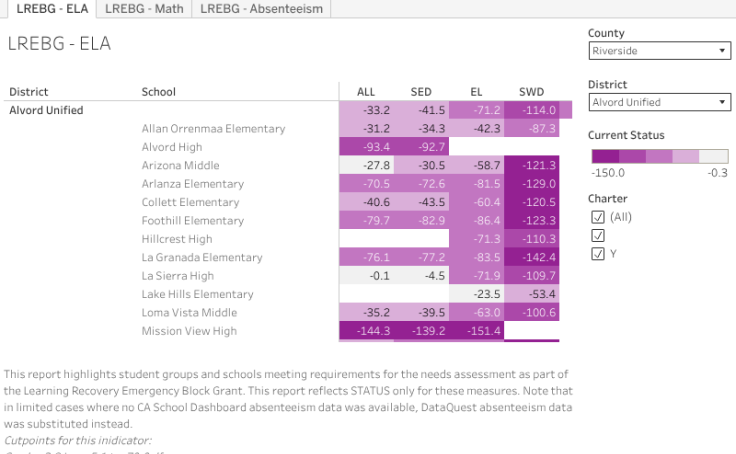Click the darkest purple Current Status swatch
This screenshot has width=736, height=454.
605,156
